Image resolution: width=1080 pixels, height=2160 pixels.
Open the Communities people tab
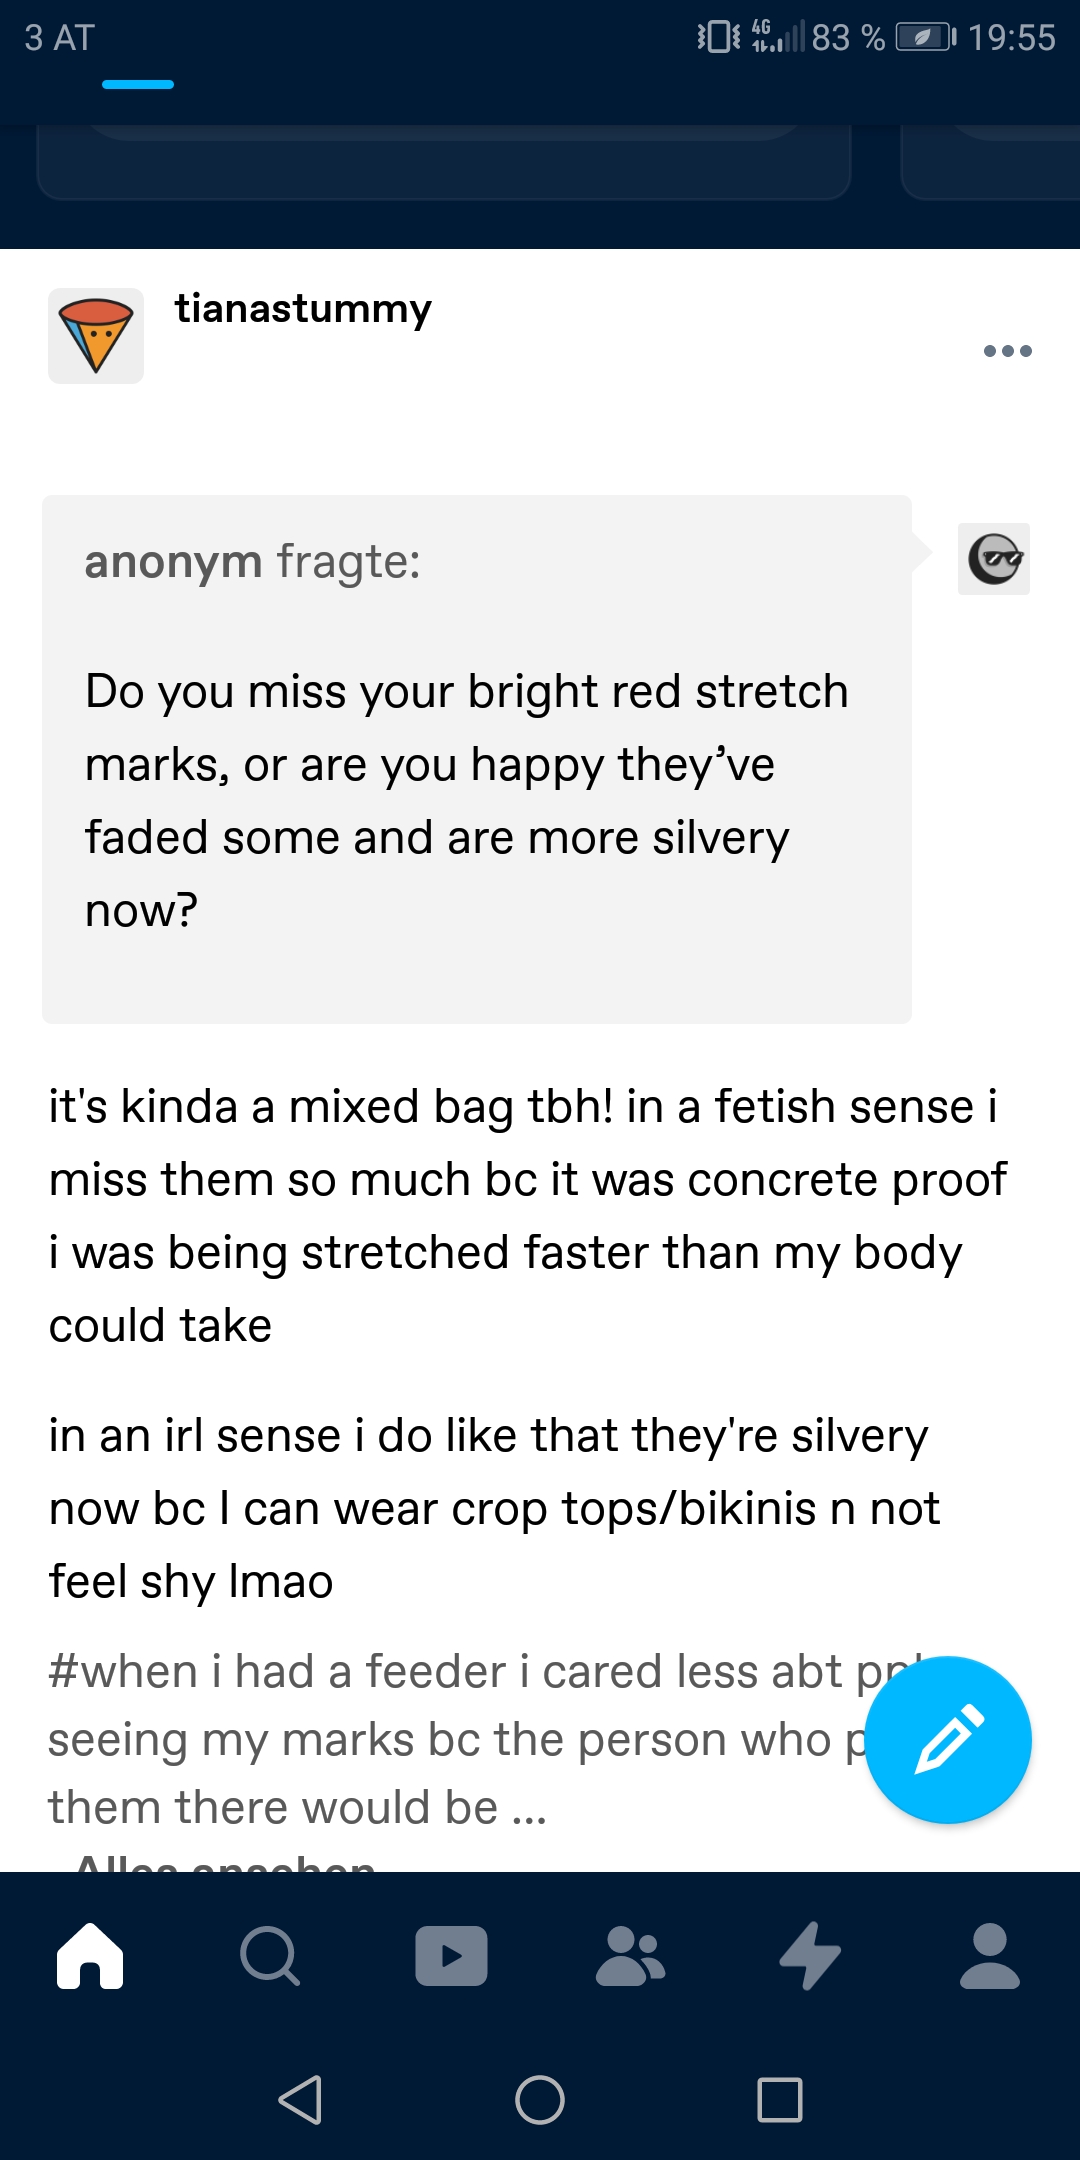pos(630,1955)
